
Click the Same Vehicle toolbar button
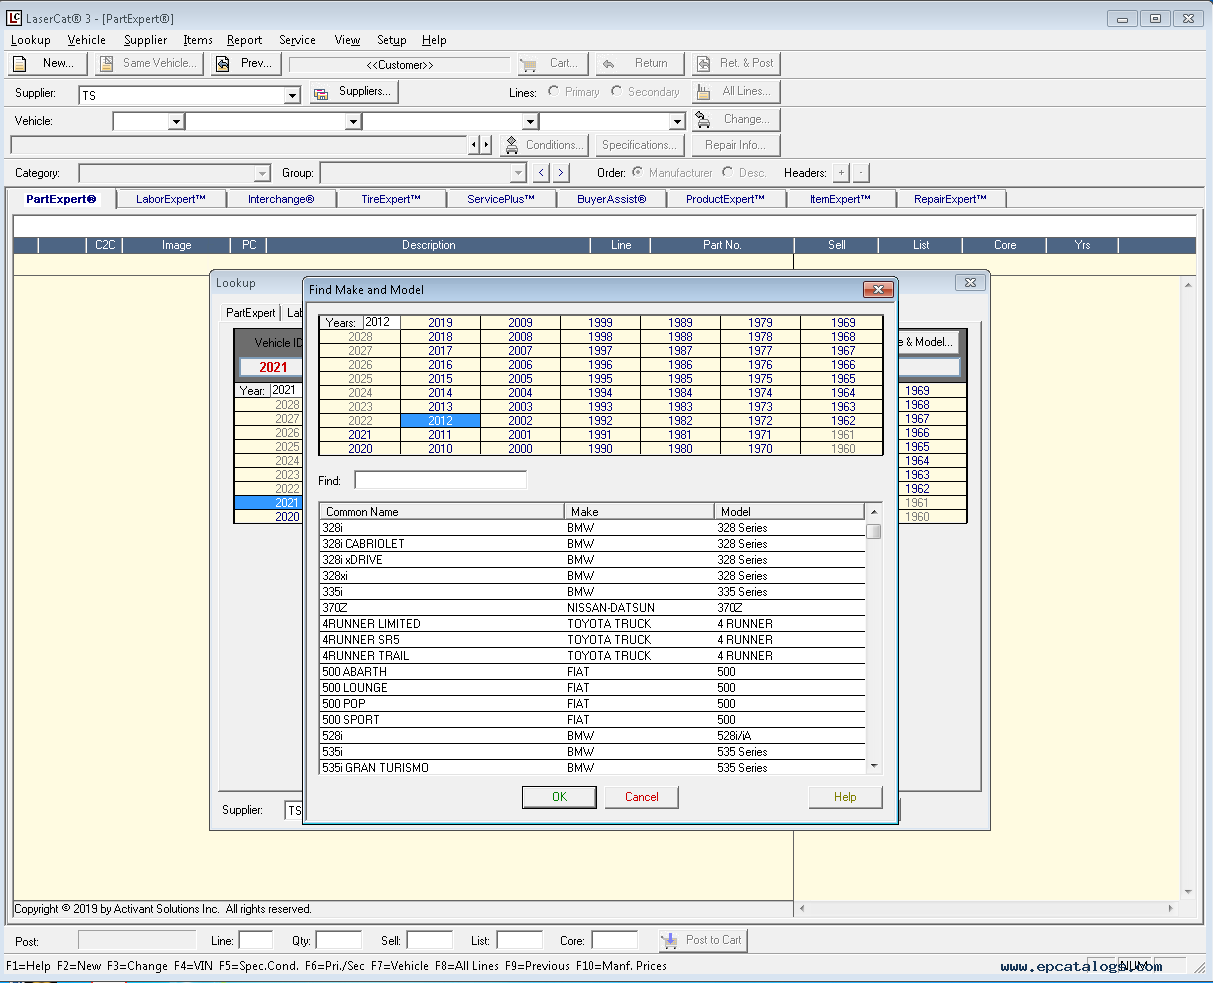pyautogui.click(x=150, y=64)
